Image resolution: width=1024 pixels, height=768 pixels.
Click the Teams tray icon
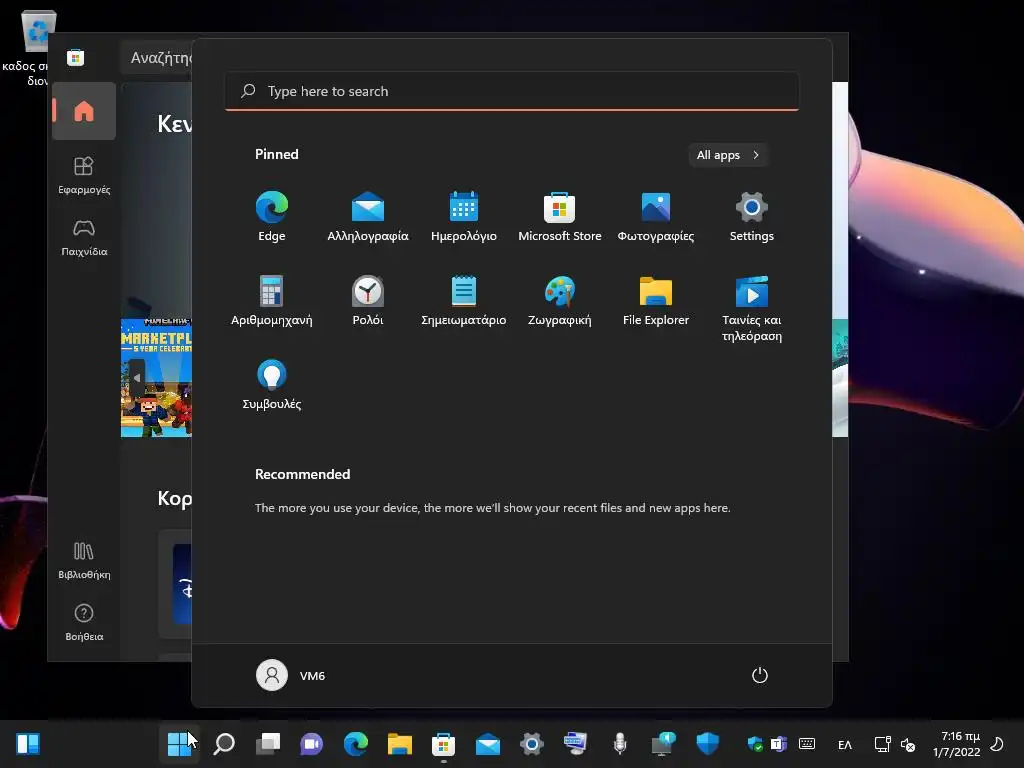[x=778, y=744]
